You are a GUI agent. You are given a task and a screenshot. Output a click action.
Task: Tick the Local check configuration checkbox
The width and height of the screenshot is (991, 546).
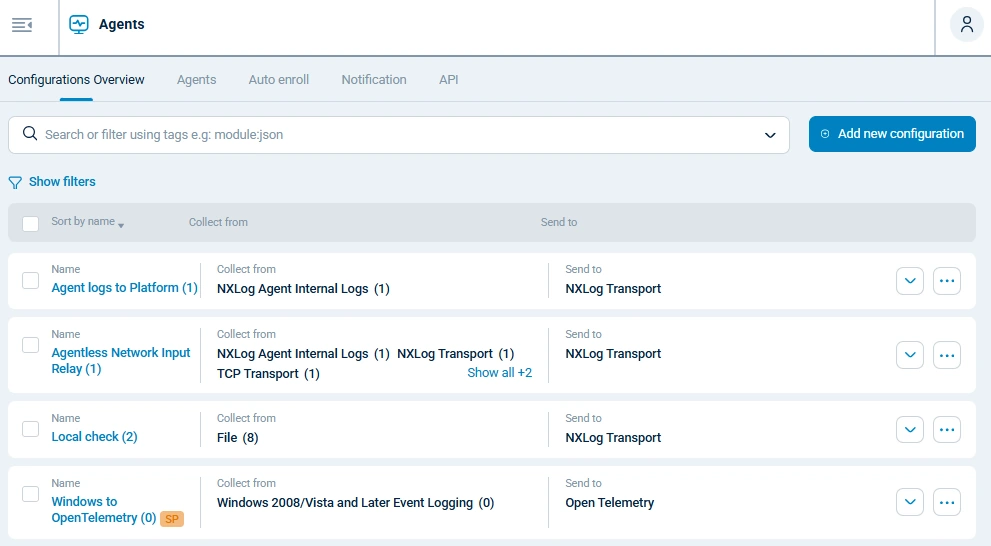point(30,429)
